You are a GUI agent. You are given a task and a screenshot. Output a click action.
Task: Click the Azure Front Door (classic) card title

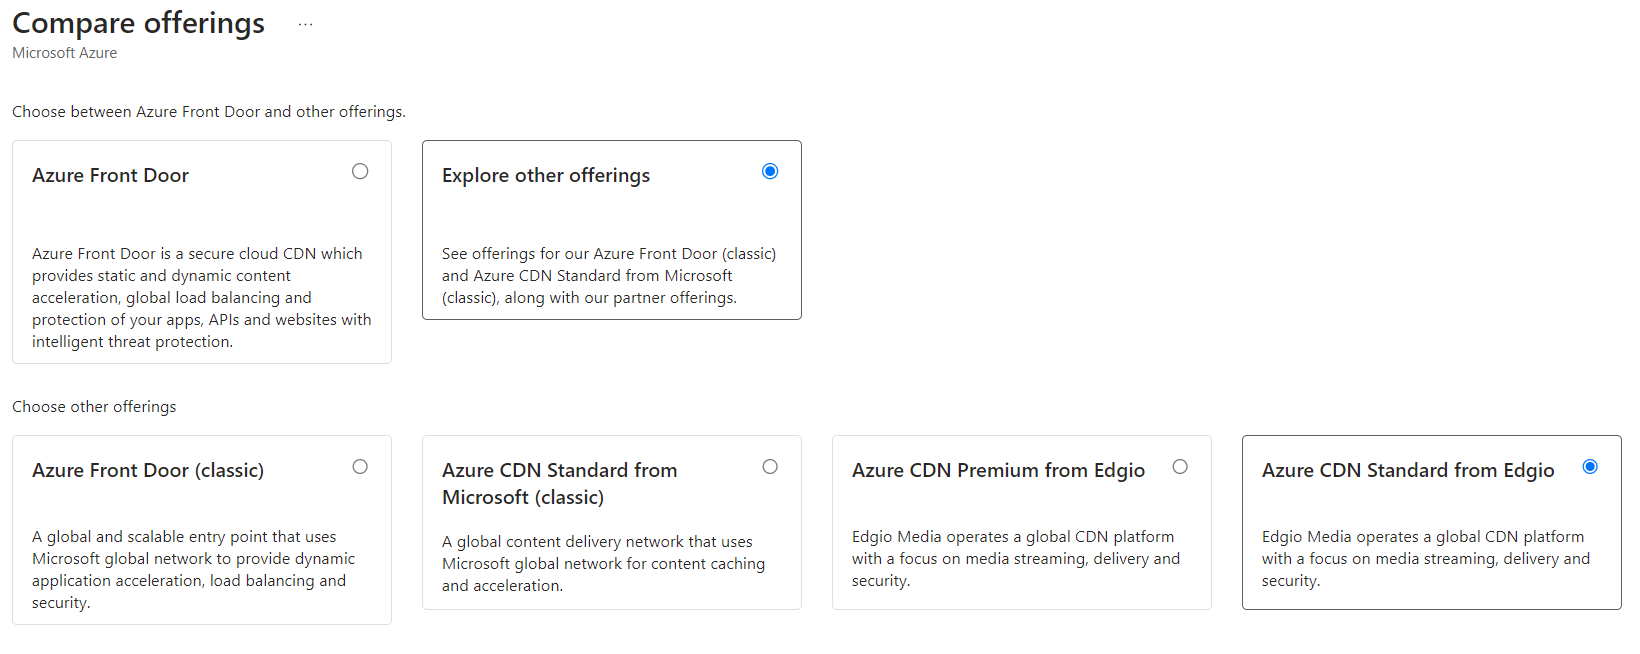pyautogui.click(x=148, y=470)
